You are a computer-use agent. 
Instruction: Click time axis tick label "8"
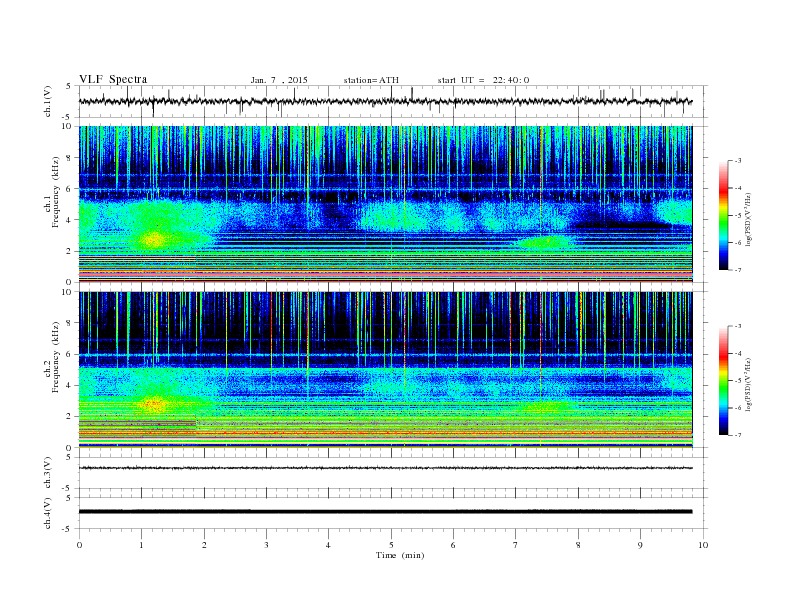pos(578,545)
